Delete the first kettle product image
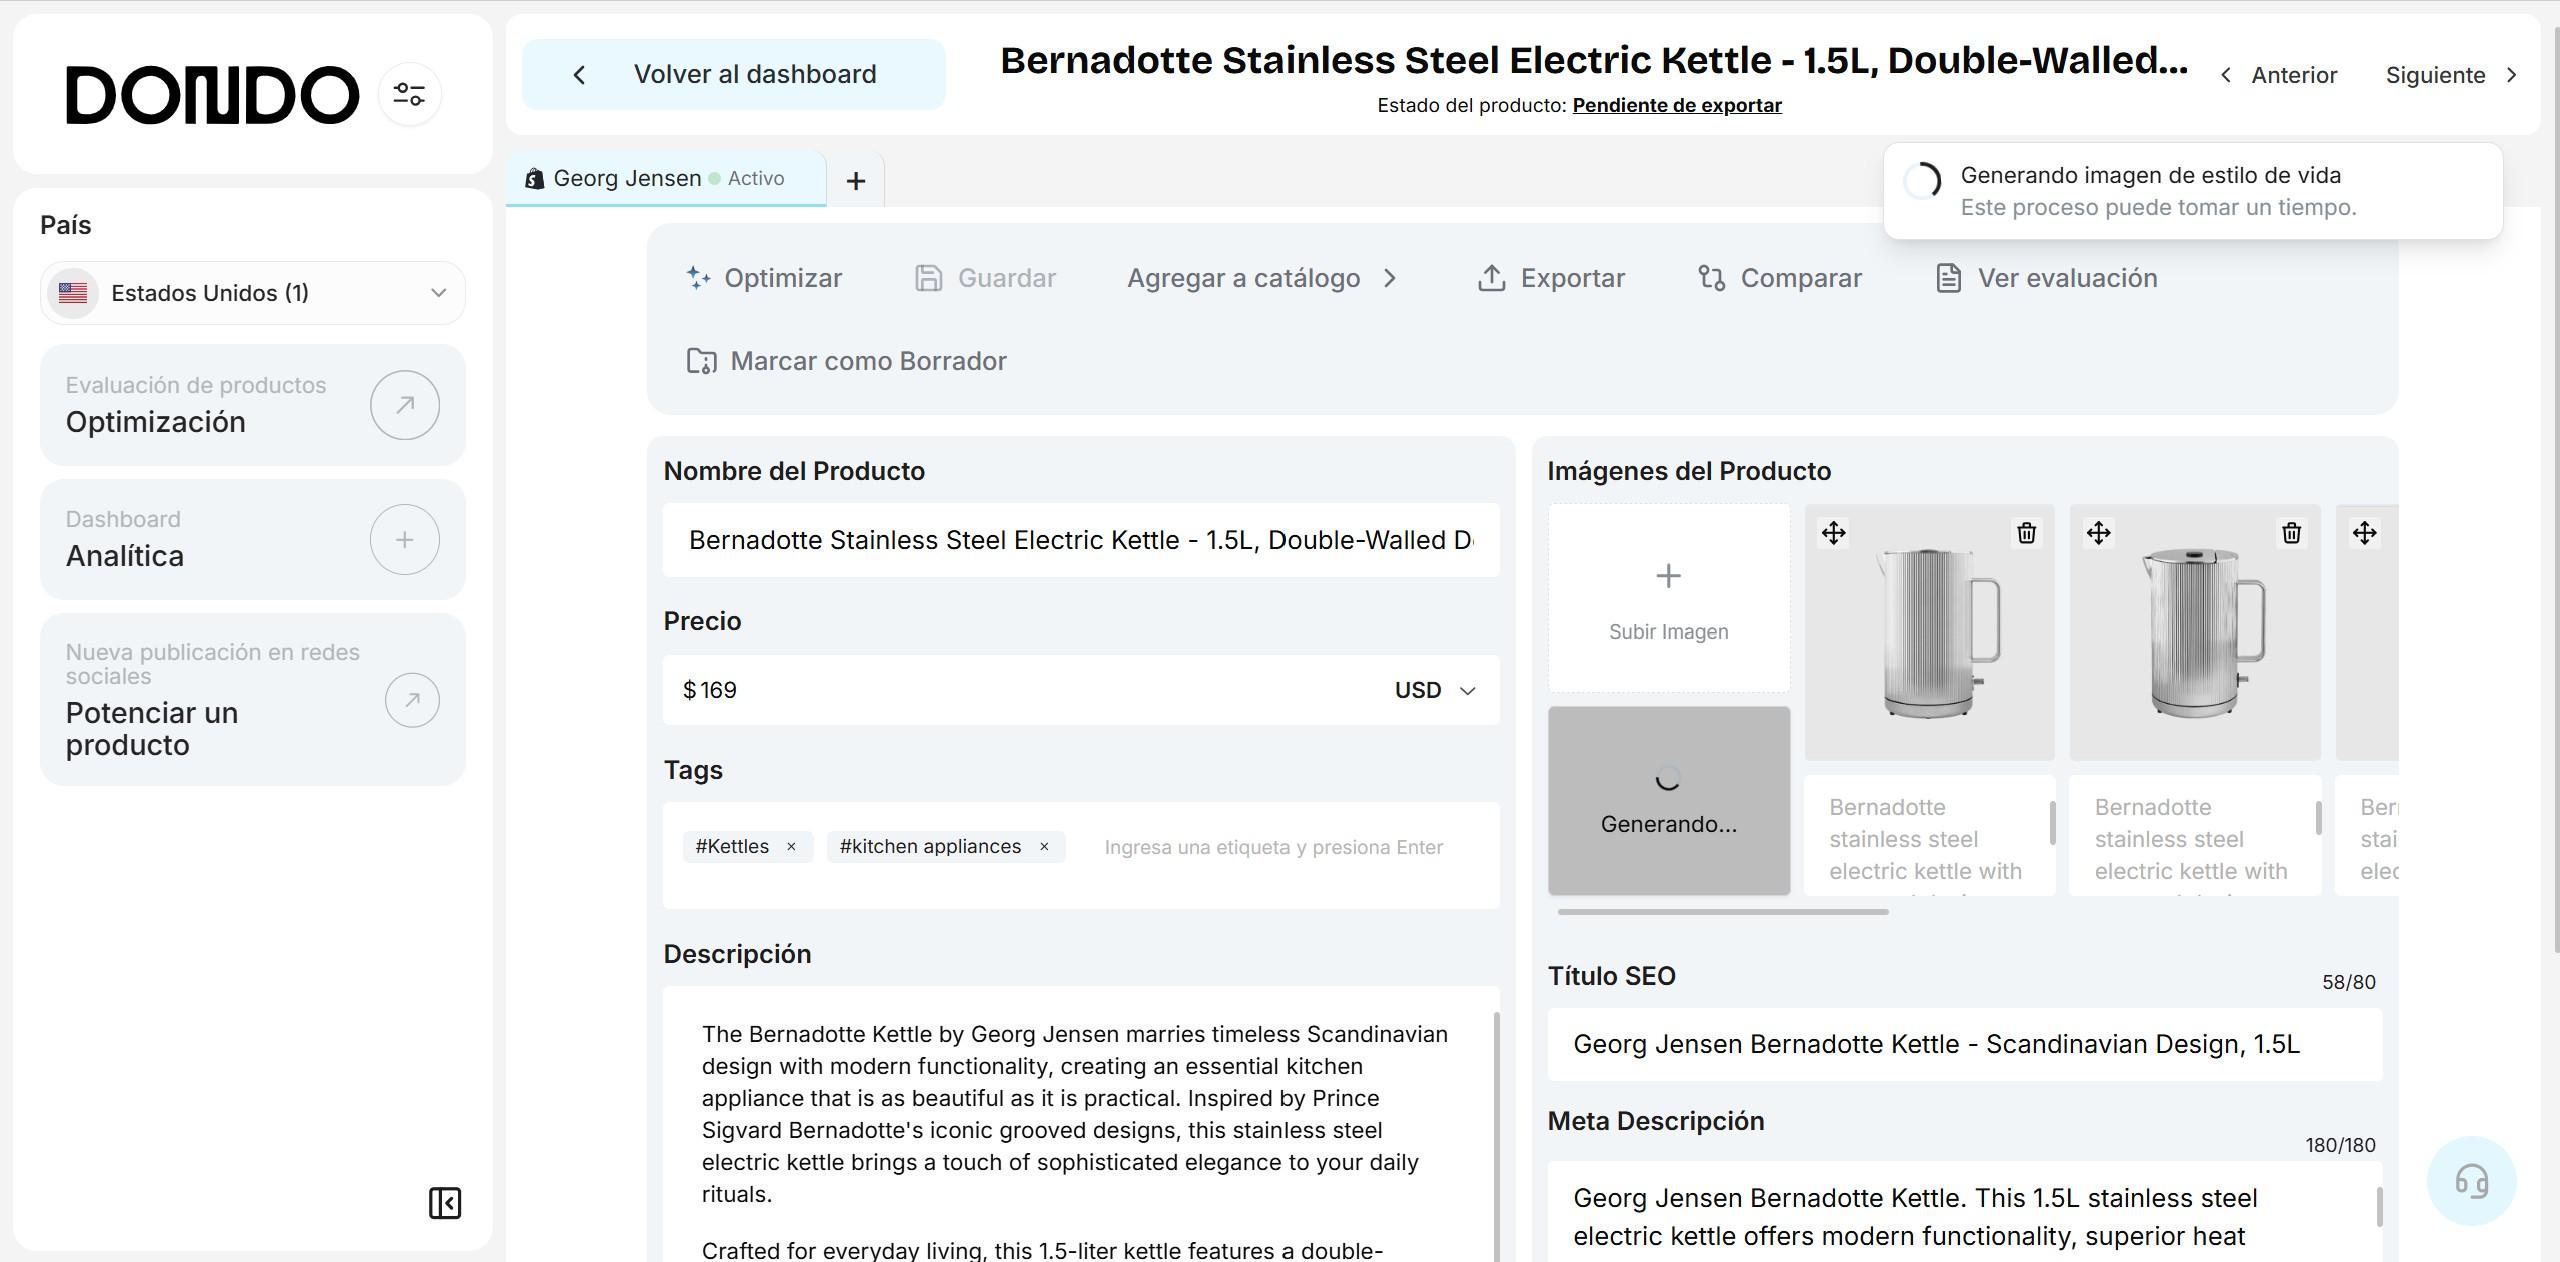The image size is (2560, 1262). tap(2026, 533)
